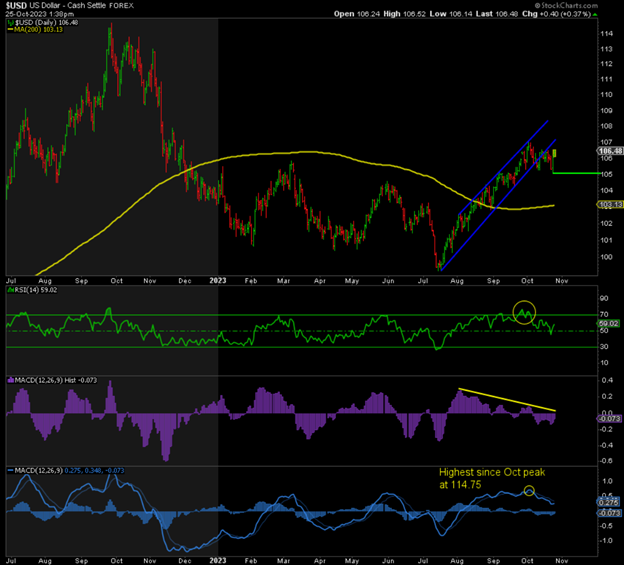
Task: Click the 'Low 106.14' value in the header
Action: [450, 14]
